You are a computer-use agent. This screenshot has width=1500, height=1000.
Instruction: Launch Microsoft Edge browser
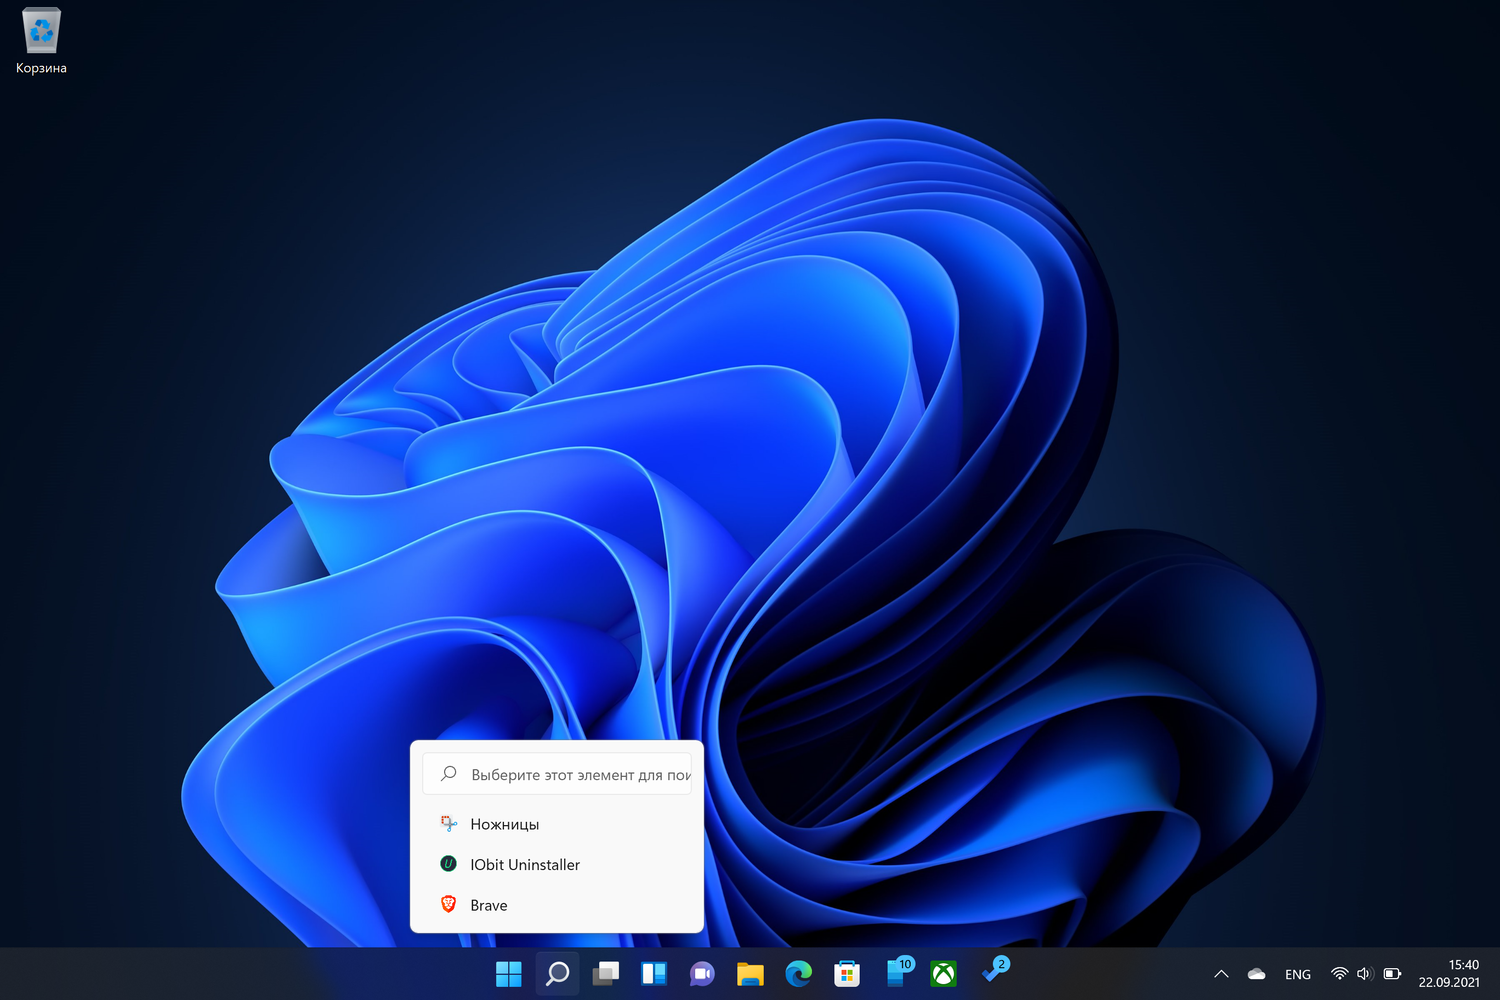tap(798, 974)
